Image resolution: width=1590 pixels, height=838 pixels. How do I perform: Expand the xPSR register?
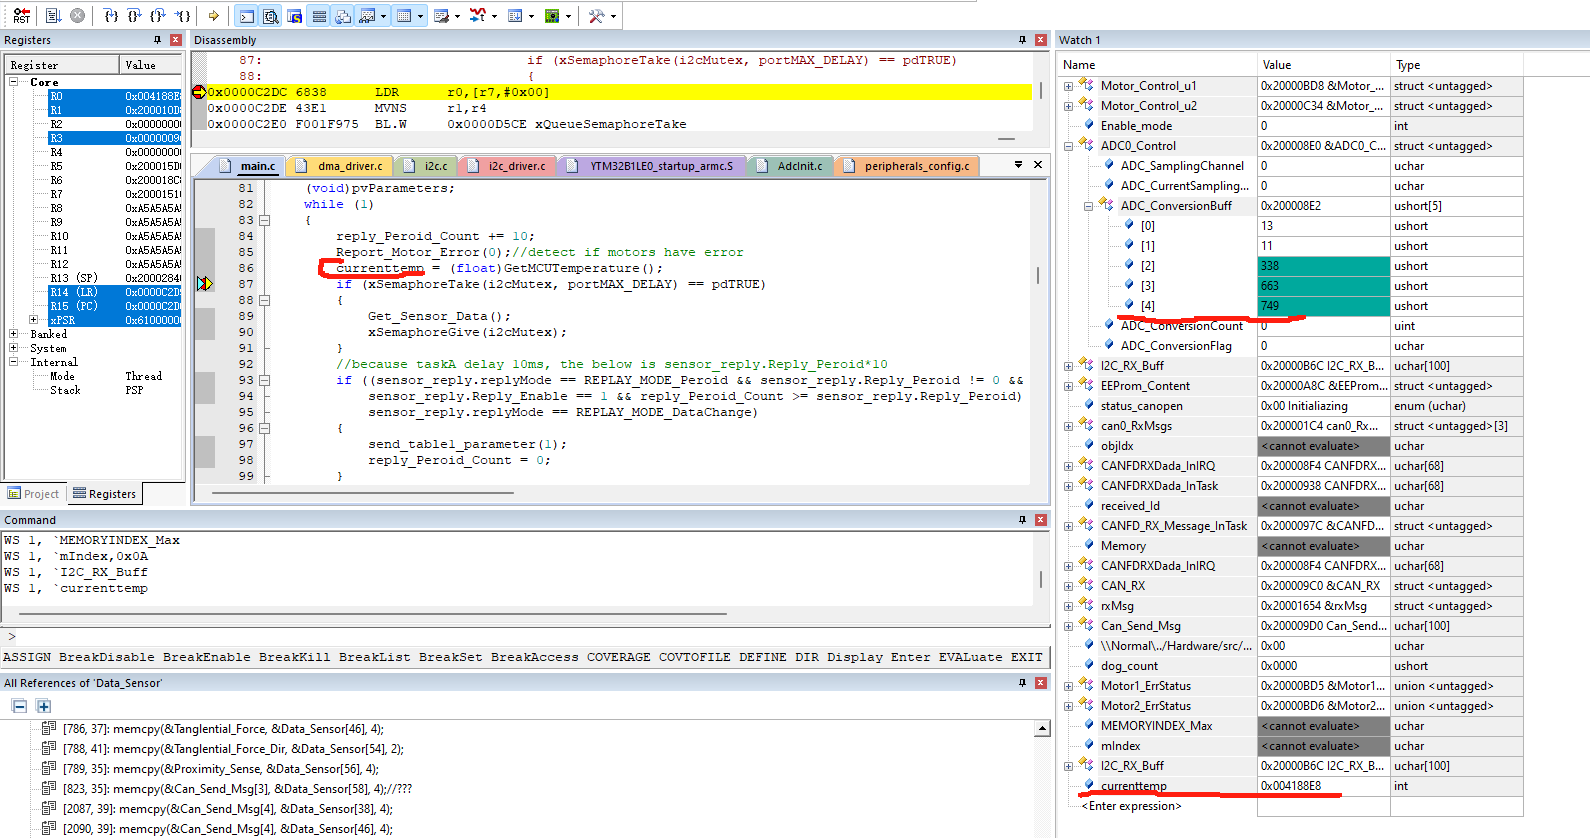pyautogui.click(x=34, y=320)
